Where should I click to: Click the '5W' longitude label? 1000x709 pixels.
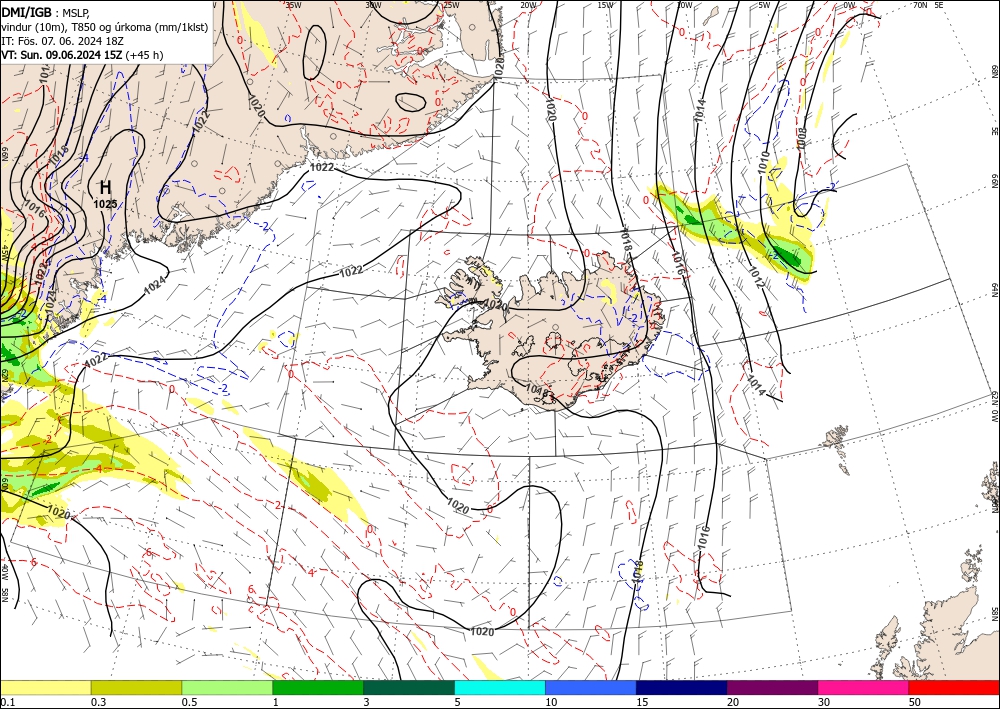click(x=764, y=5)
